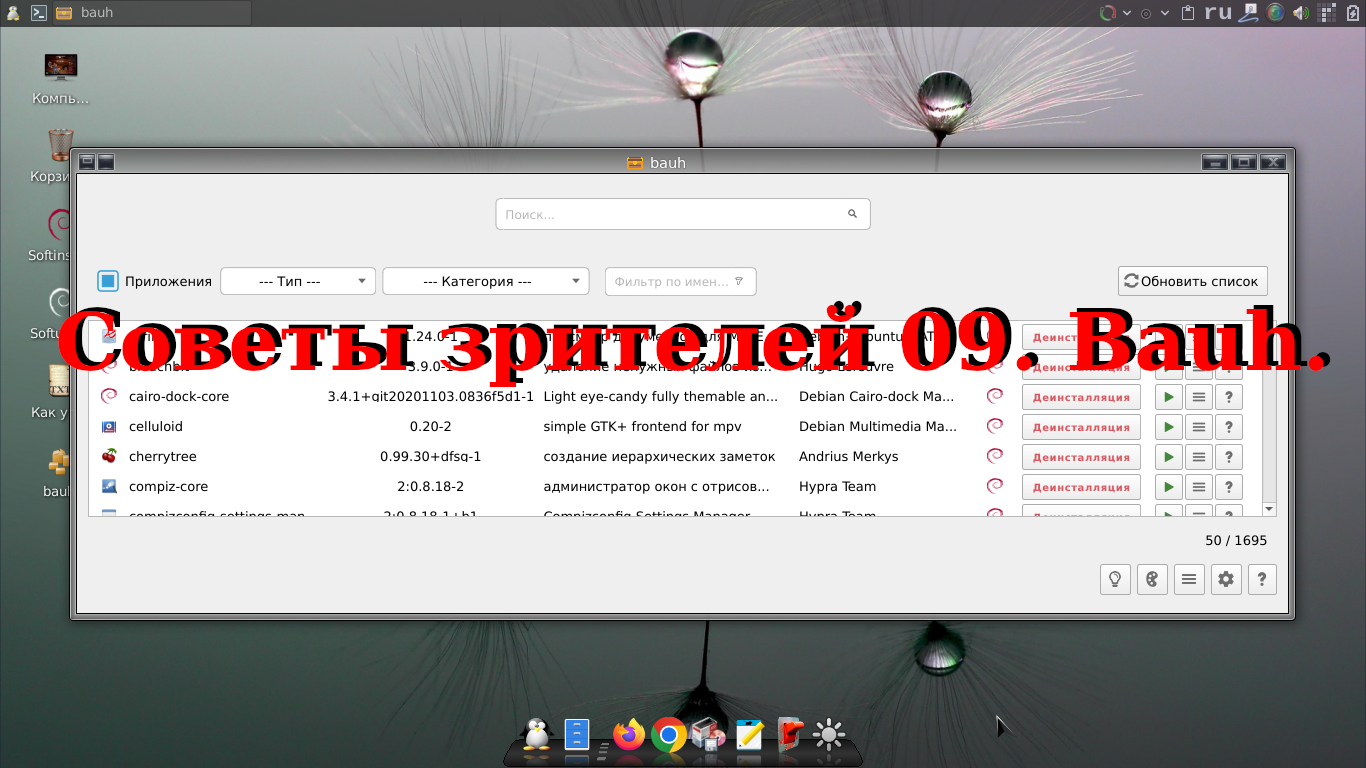This screenshot has width=1366, height=768.
Task: Click the volume speaker tray icon
Action: 1301,13
